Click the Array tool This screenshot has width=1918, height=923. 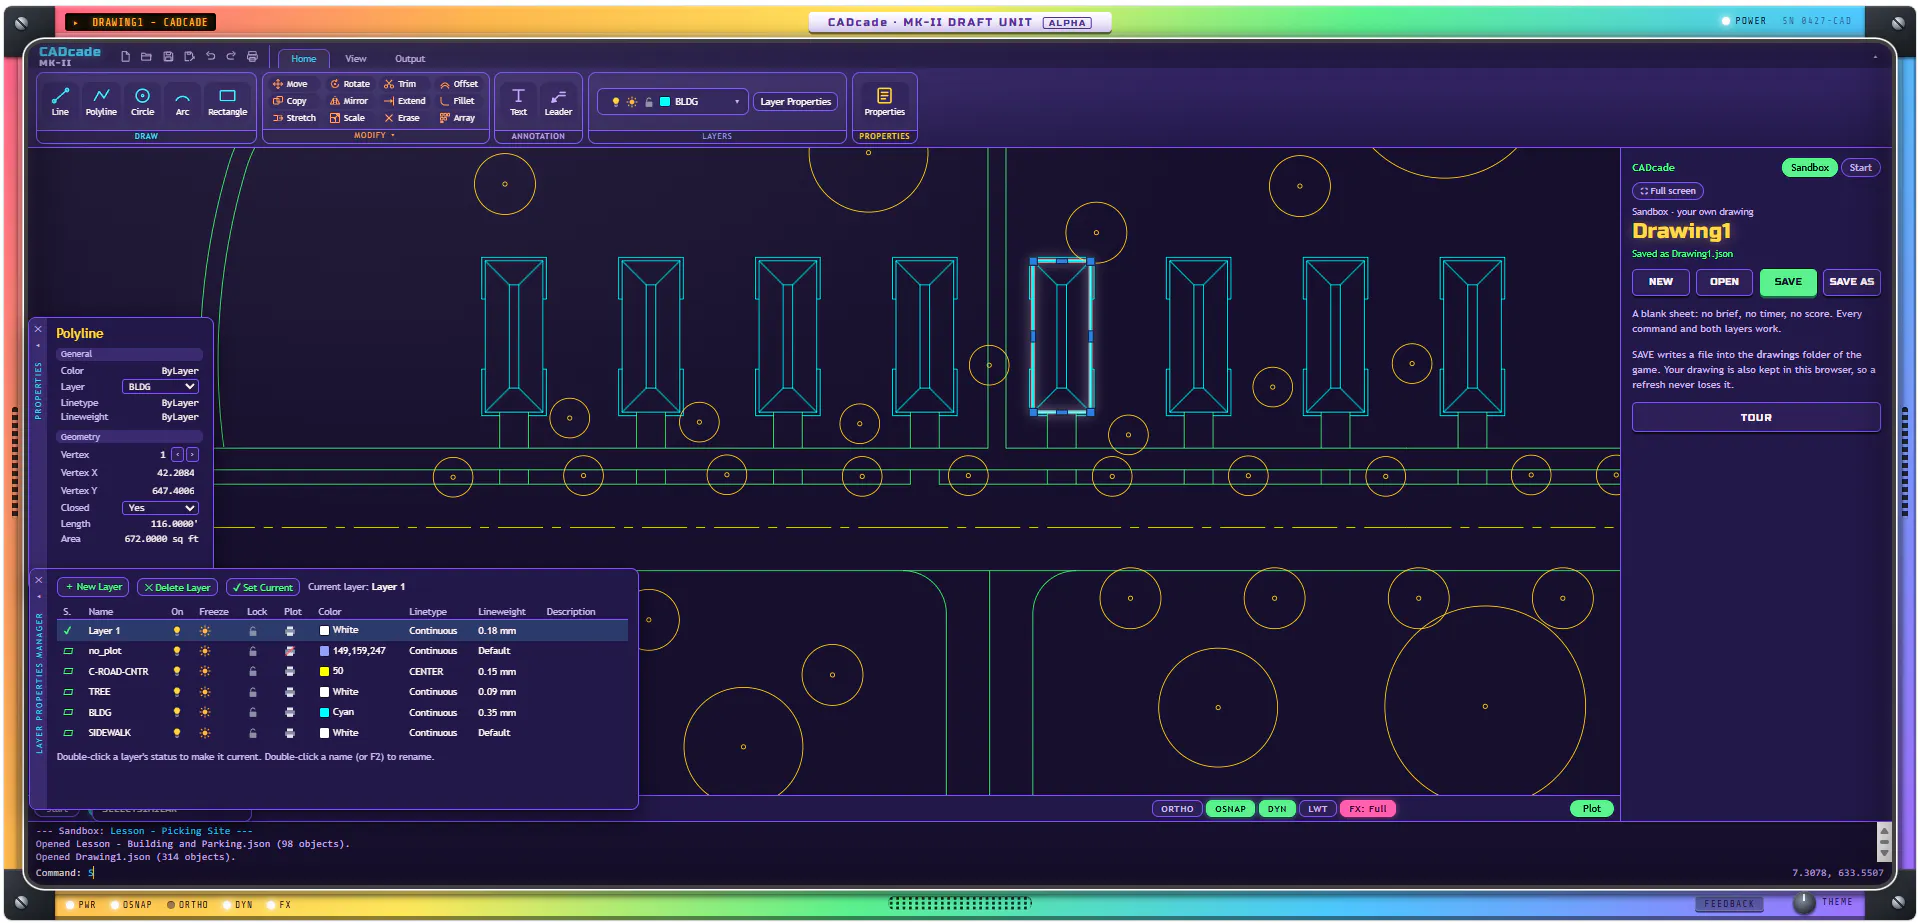(457, 118)
